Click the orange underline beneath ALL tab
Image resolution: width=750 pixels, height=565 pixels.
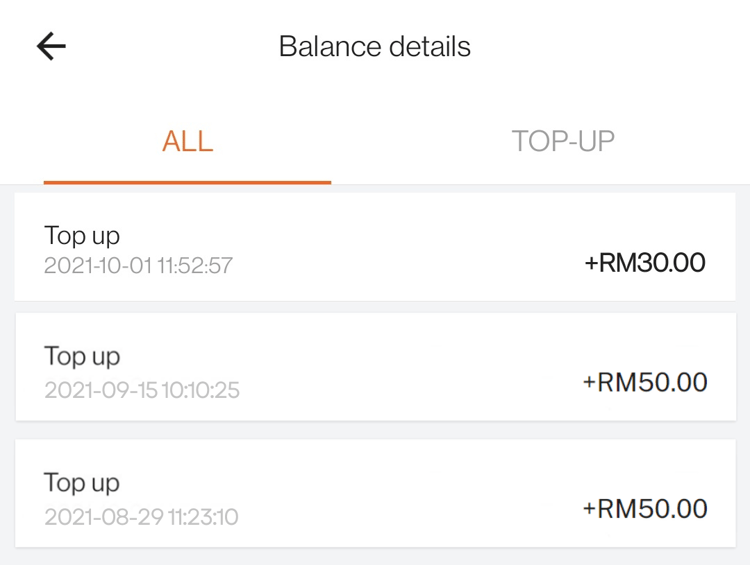coord(187,182)
